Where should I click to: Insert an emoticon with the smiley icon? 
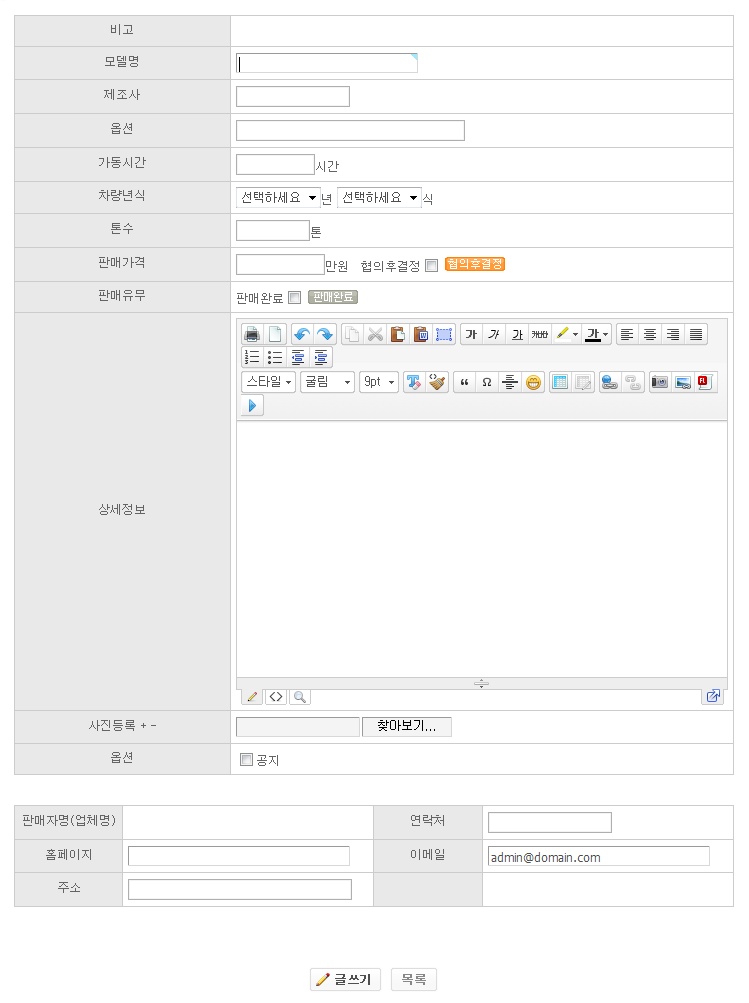coord(534,382)
